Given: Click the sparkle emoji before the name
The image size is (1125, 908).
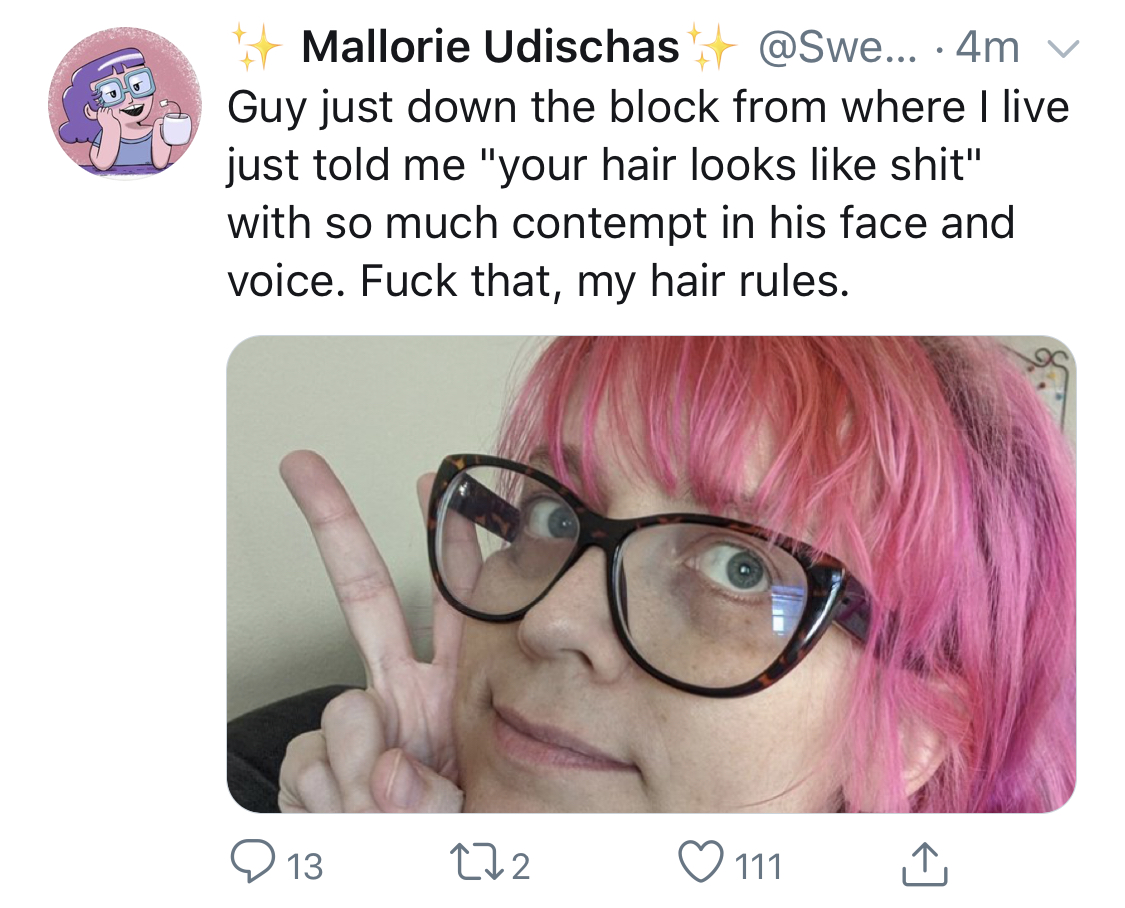Looking at the screenshot, I should pyautogui.click(x=257, y=47).
